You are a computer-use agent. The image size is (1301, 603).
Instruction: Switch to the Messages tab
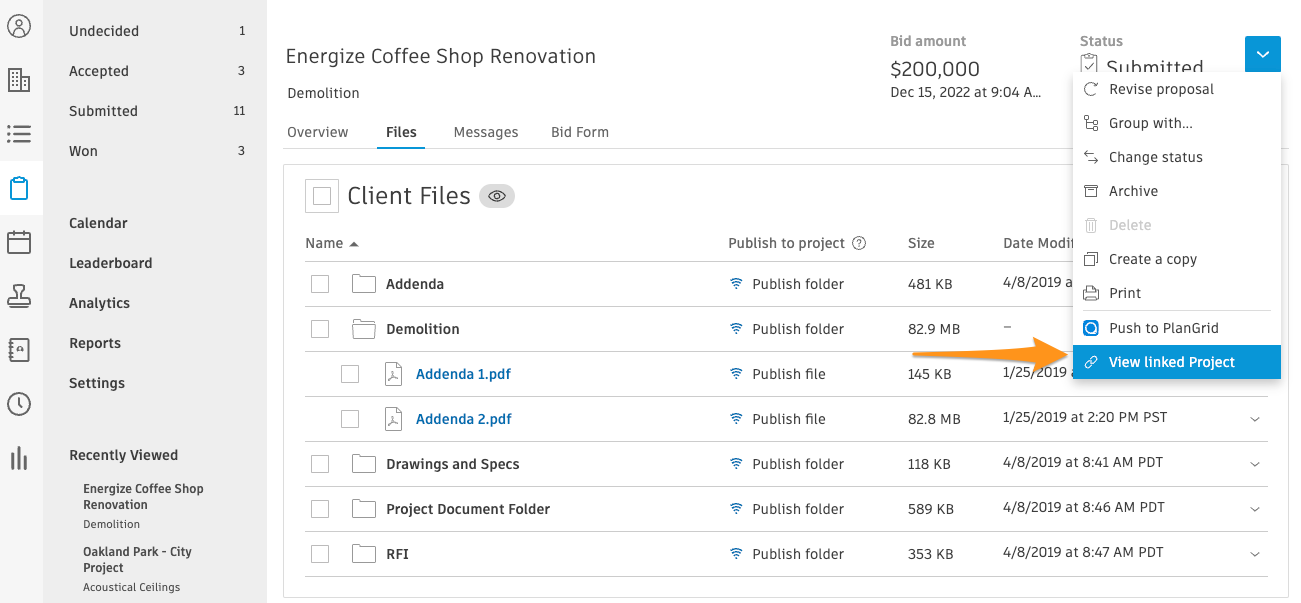(x=486, y=132)
